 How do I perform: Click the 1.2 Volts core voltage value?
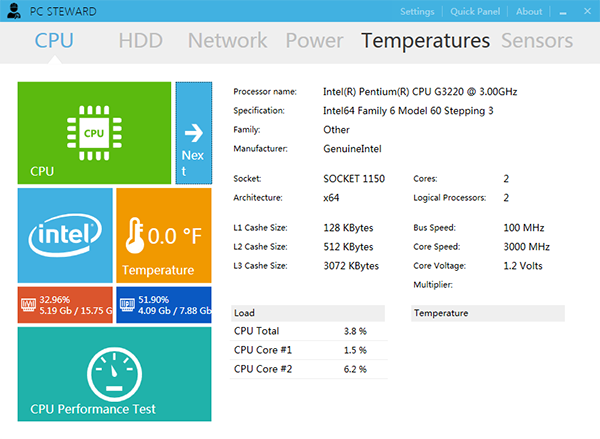point(523,266)
